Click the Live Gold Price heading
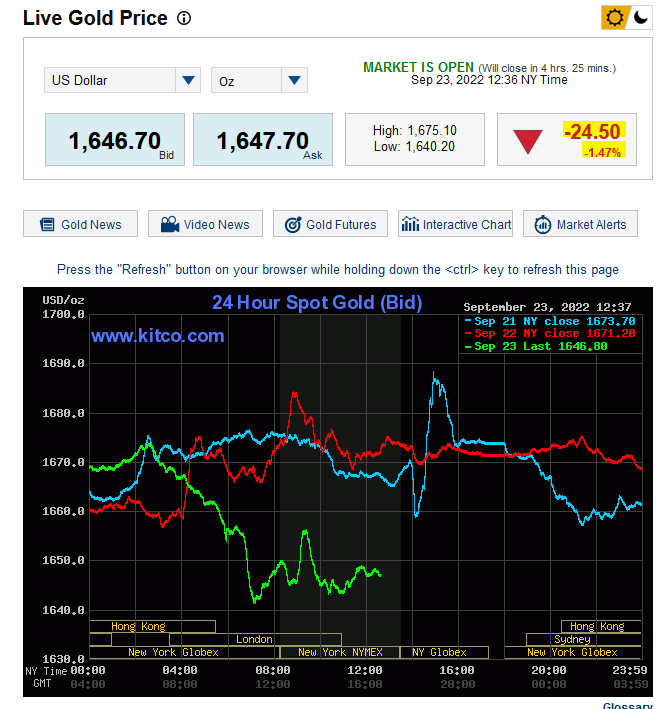The width and height of the screenshot is (666, 709). tap(95, 18)
